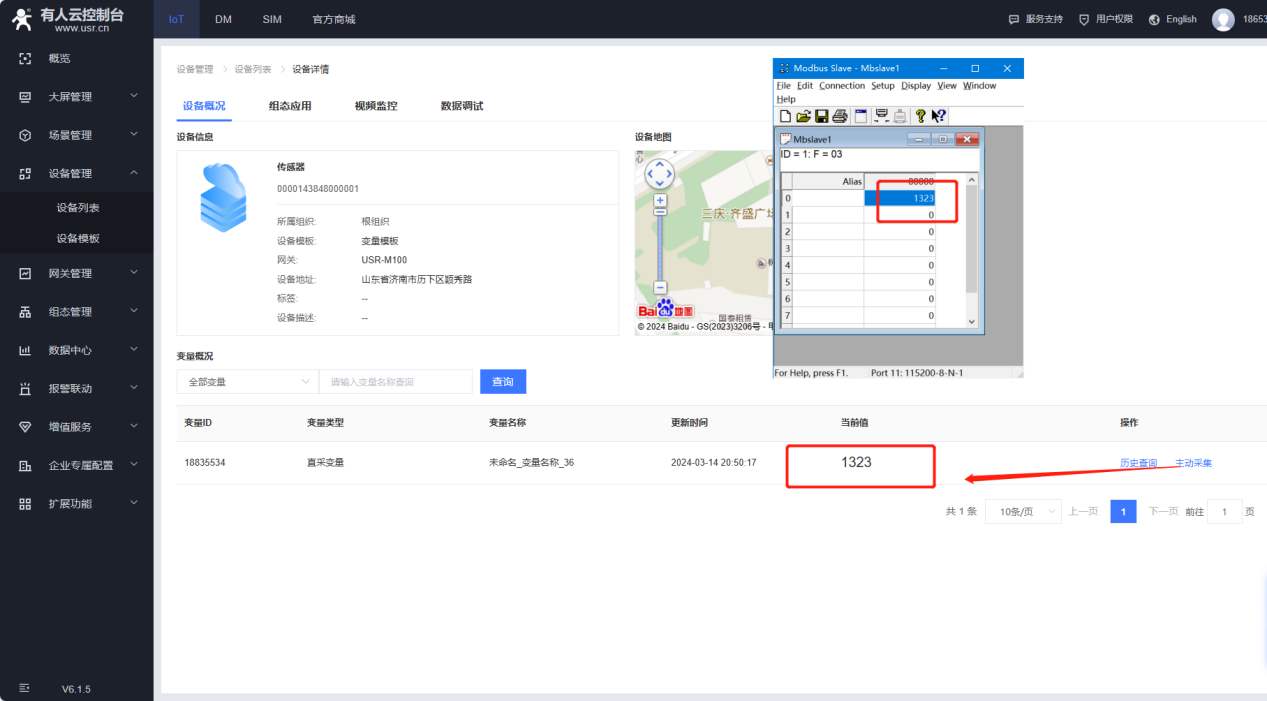Open the Connection menu in Modbus Slave

[x=841, y=86]
